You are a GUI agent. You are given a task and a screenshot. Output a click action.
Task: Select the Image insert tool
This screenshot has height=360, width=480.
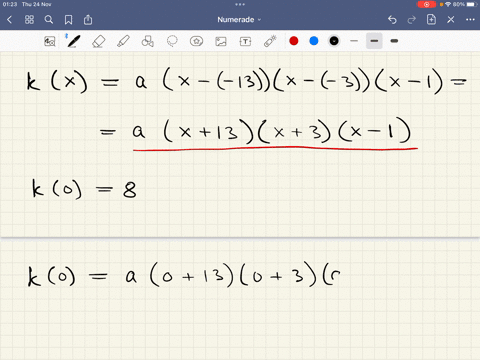(x=221, y=41)
